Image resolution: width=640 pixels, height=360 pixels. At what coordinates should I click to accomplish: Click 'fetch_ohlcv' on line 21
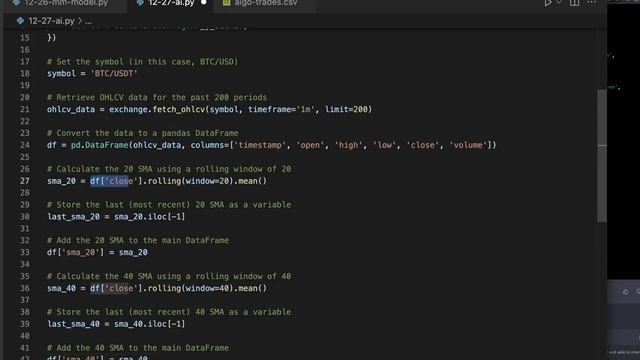pyautogui.click(x=178, y=109)
